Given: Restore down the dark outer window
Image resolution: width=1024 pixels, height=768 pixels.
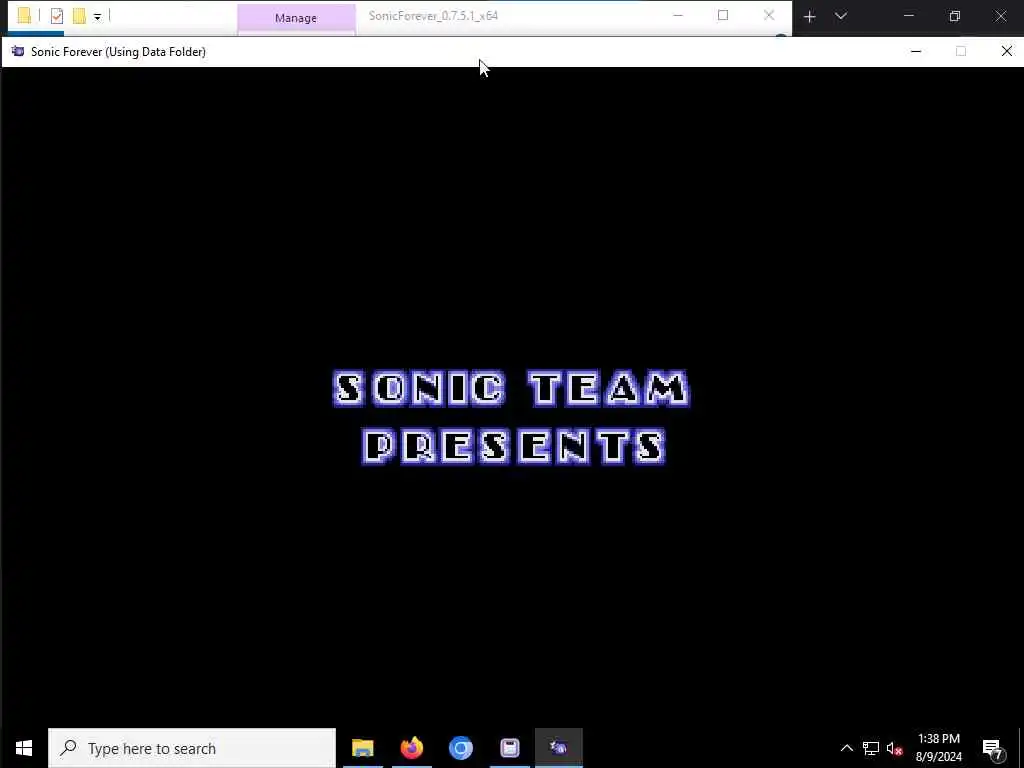Looking at the screenshot, I should [955, 16].
